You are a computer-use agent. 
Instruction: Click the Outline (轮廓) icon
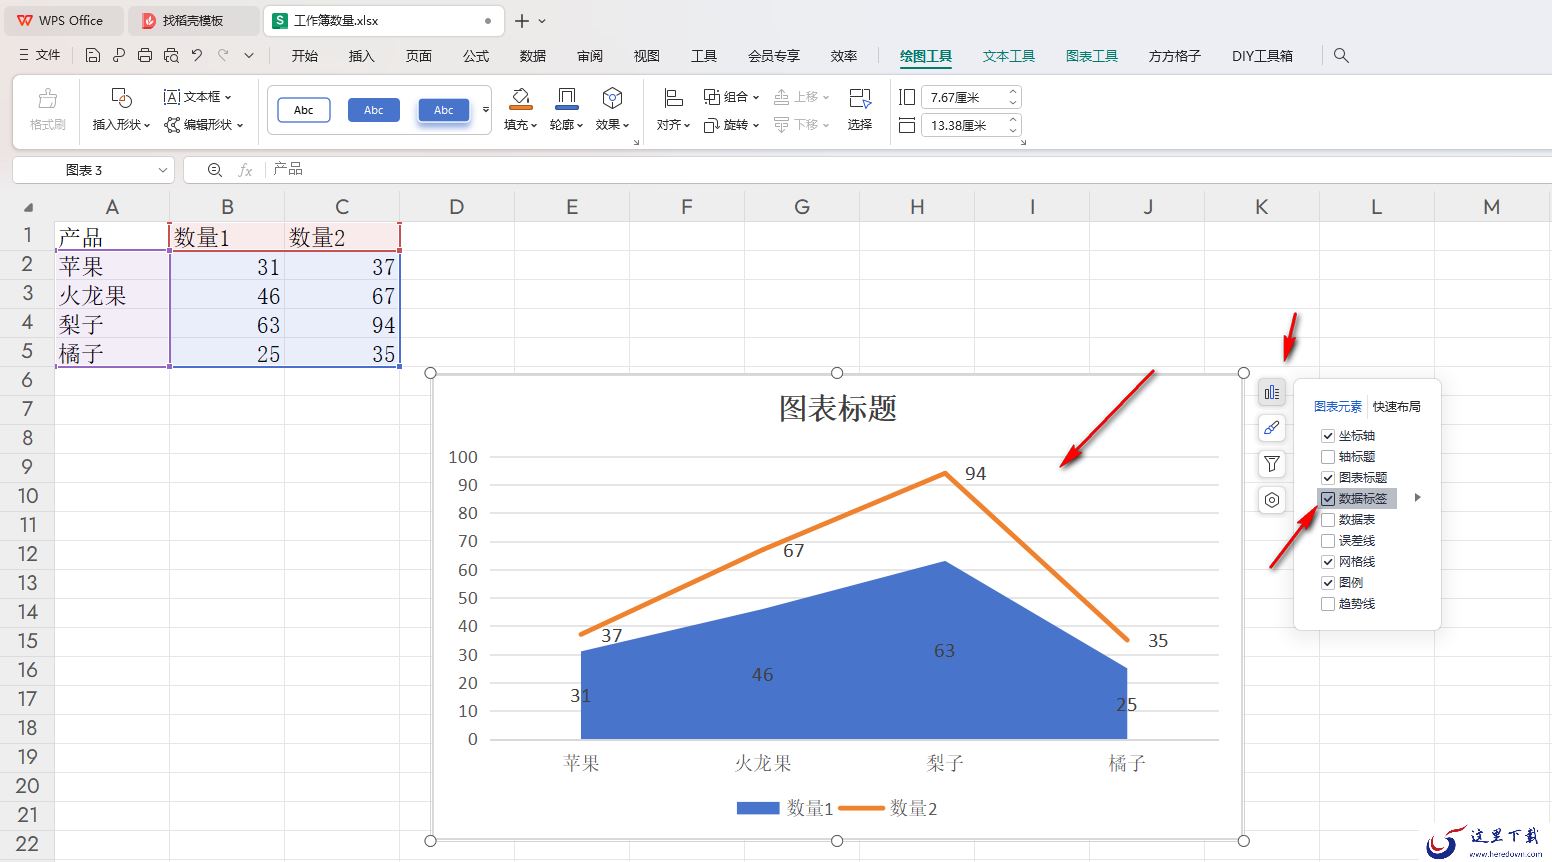(x=566, y=99)
